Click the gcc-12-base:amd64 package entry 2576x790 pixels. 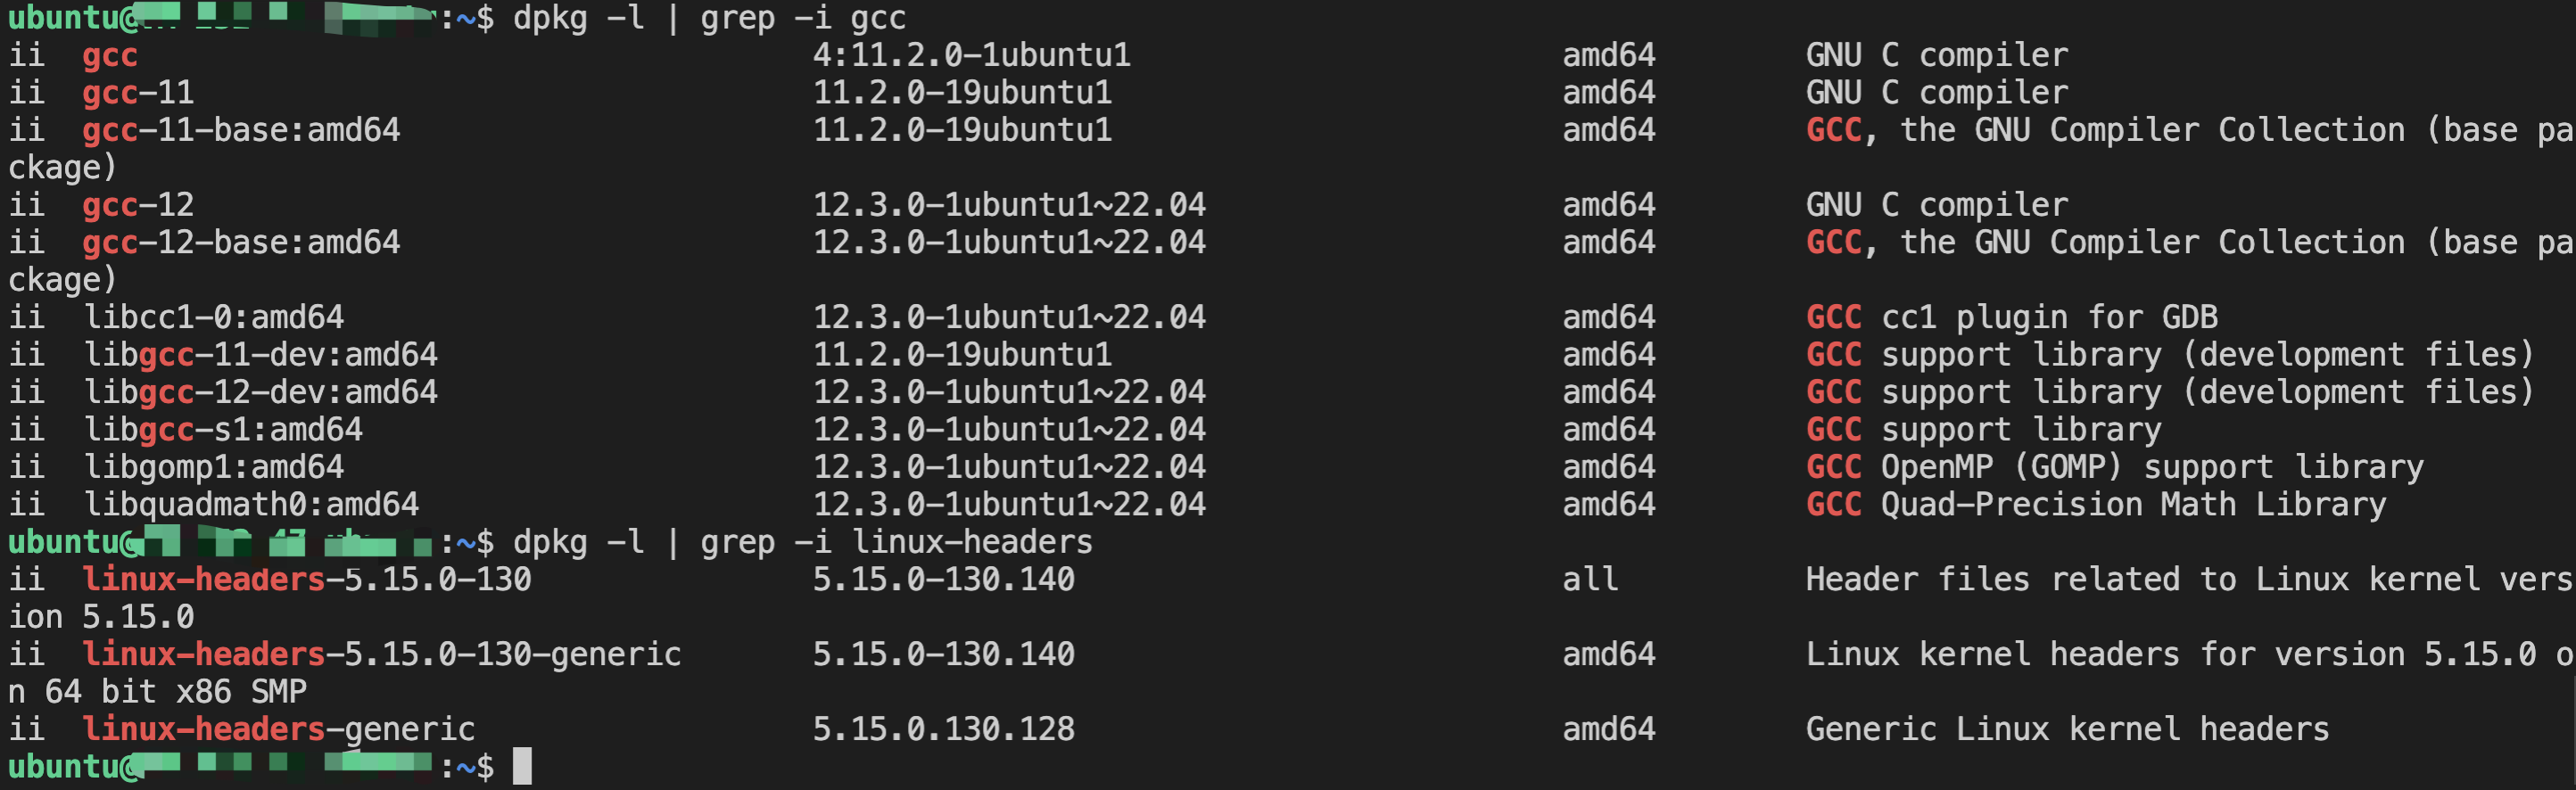241,242
